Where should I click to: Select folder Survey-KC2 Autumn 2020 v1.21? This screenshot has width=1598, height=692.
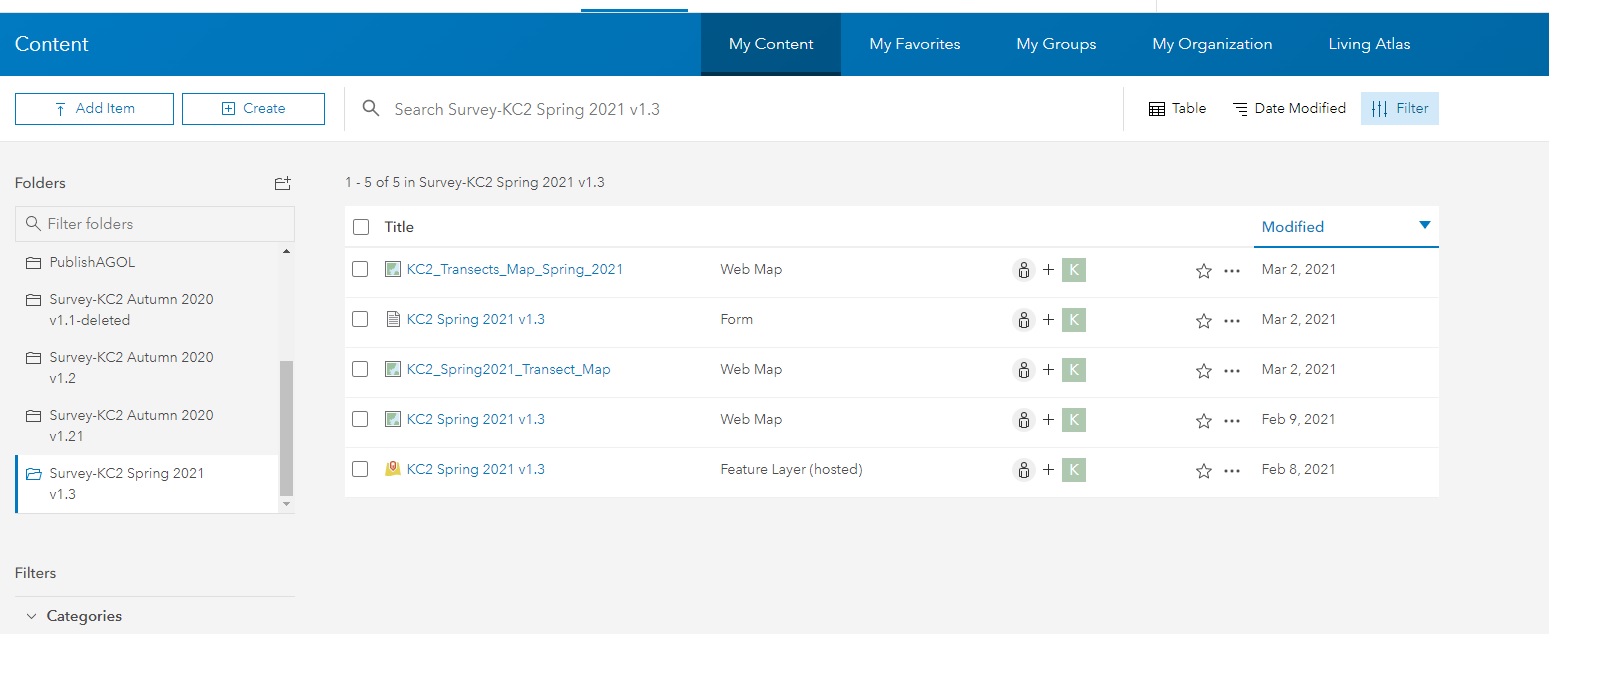coord(147,426)
